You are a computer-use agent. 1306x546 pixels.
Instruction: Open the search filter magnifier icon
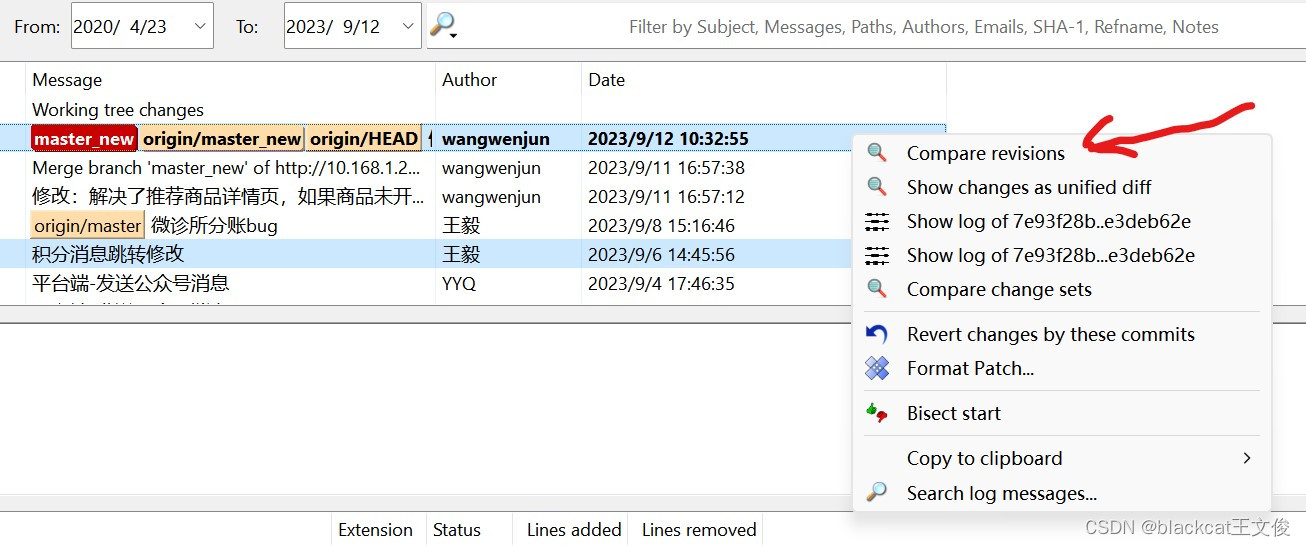[x=442, y=26]
